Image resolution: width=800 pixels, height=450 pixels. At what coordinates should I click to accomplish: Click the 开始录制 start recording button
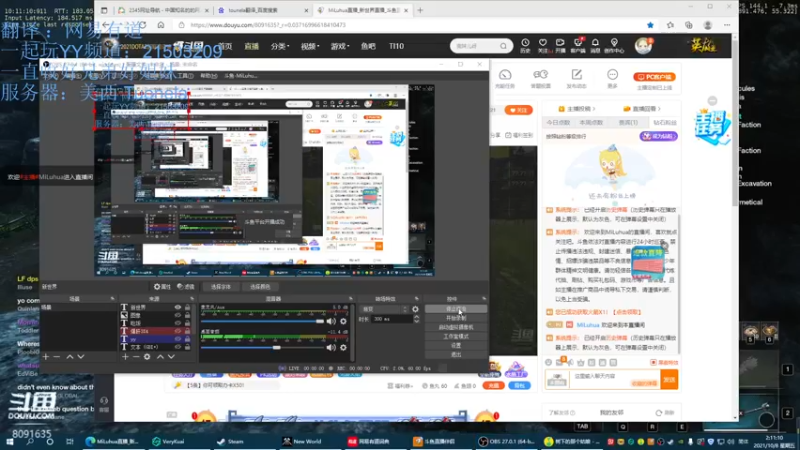click(x=456, y=318)
